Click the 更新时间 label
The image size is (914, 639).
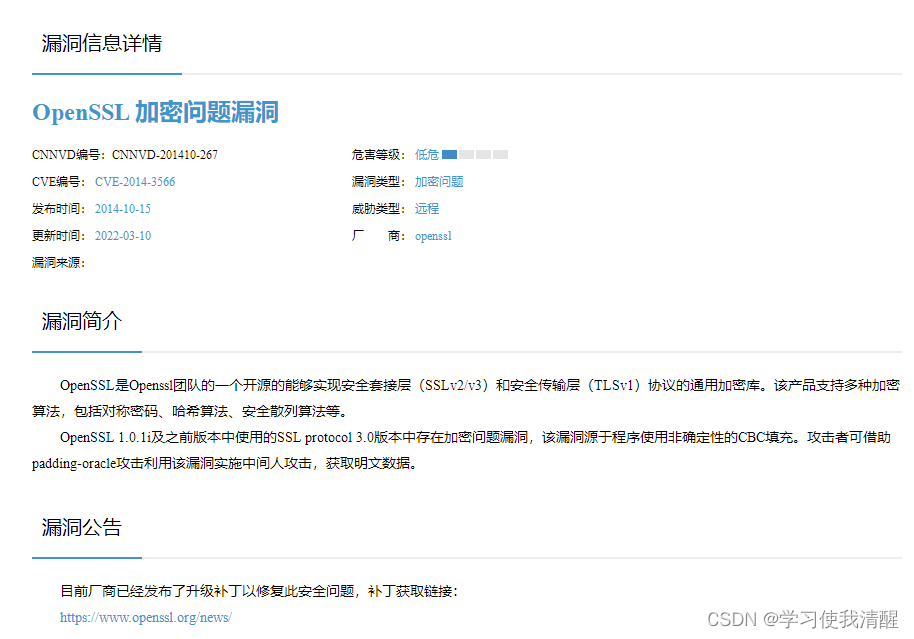click(58, 236)
